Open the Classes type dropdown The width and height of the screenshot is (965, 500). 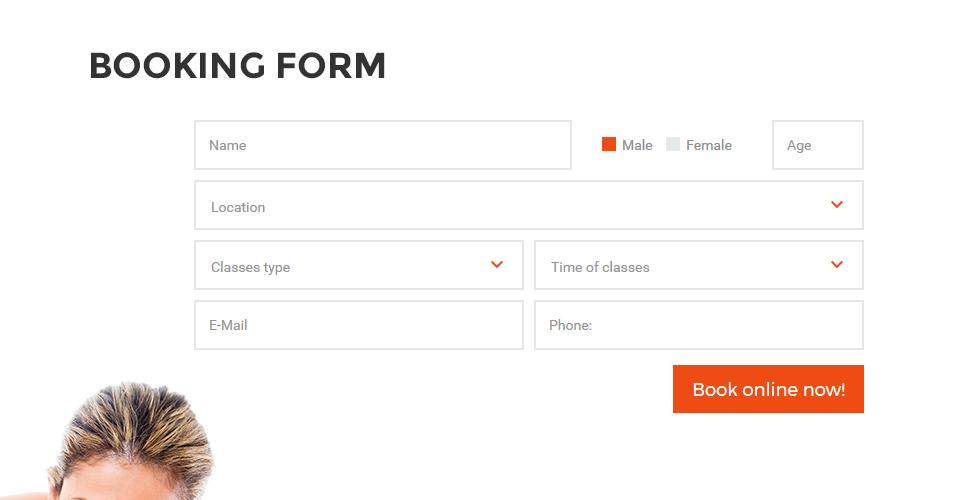click(359, 265)
